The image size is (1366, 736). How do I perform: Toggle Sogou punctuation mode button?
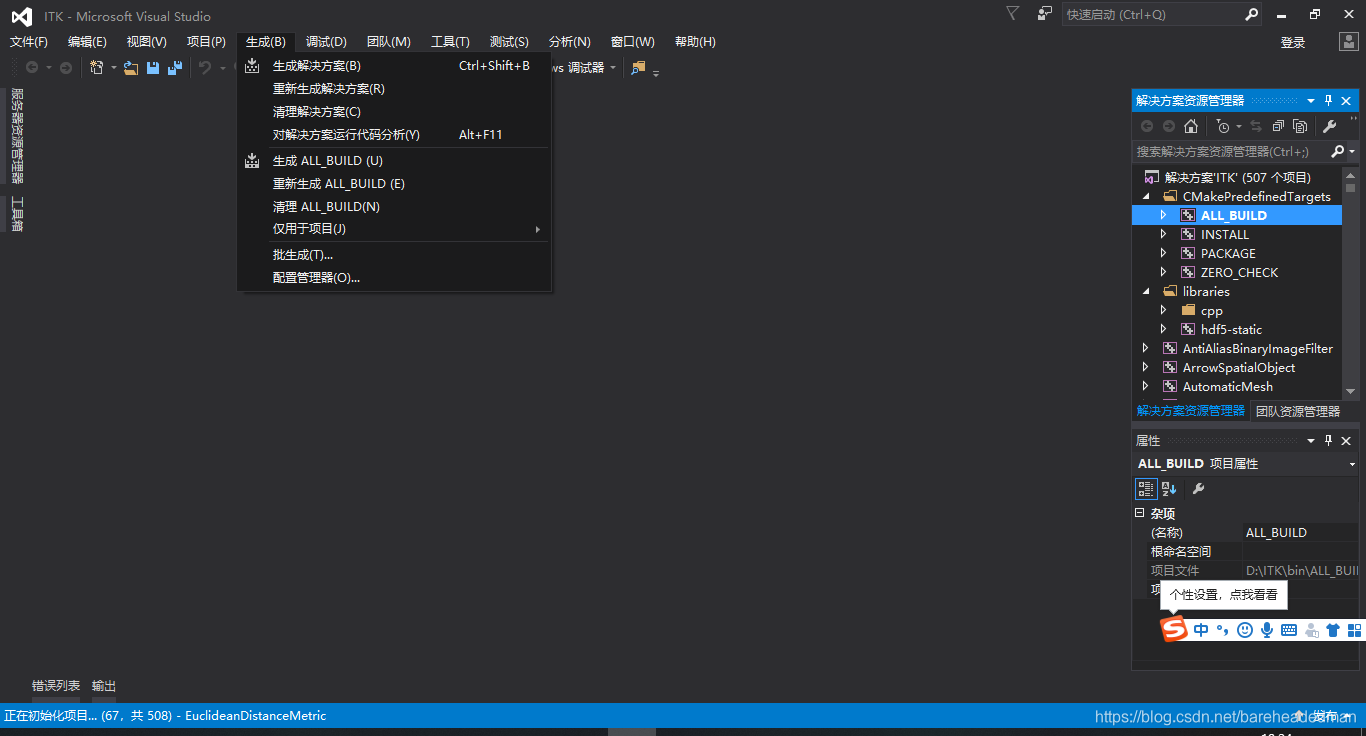pos(1223,630)
